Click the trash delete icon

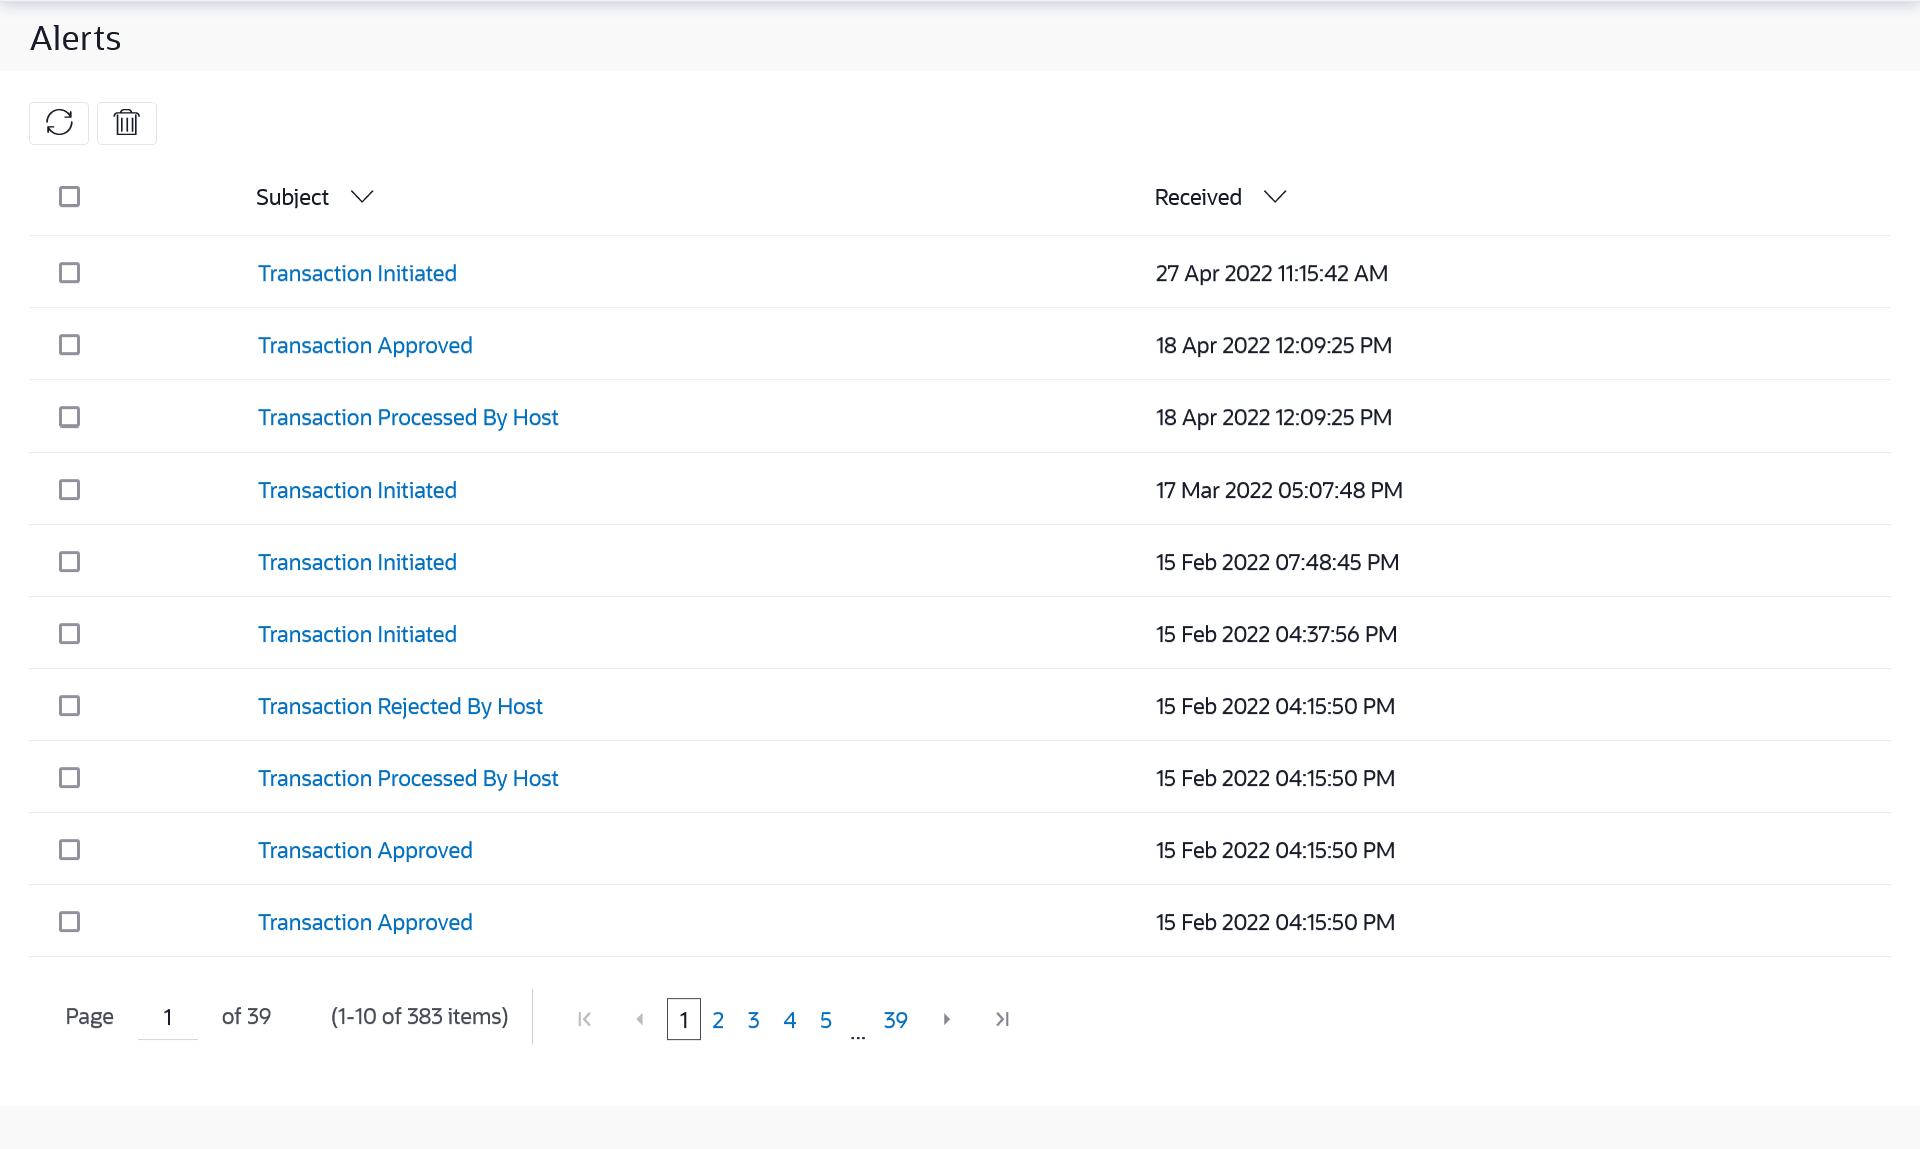[x=126, y=123]
